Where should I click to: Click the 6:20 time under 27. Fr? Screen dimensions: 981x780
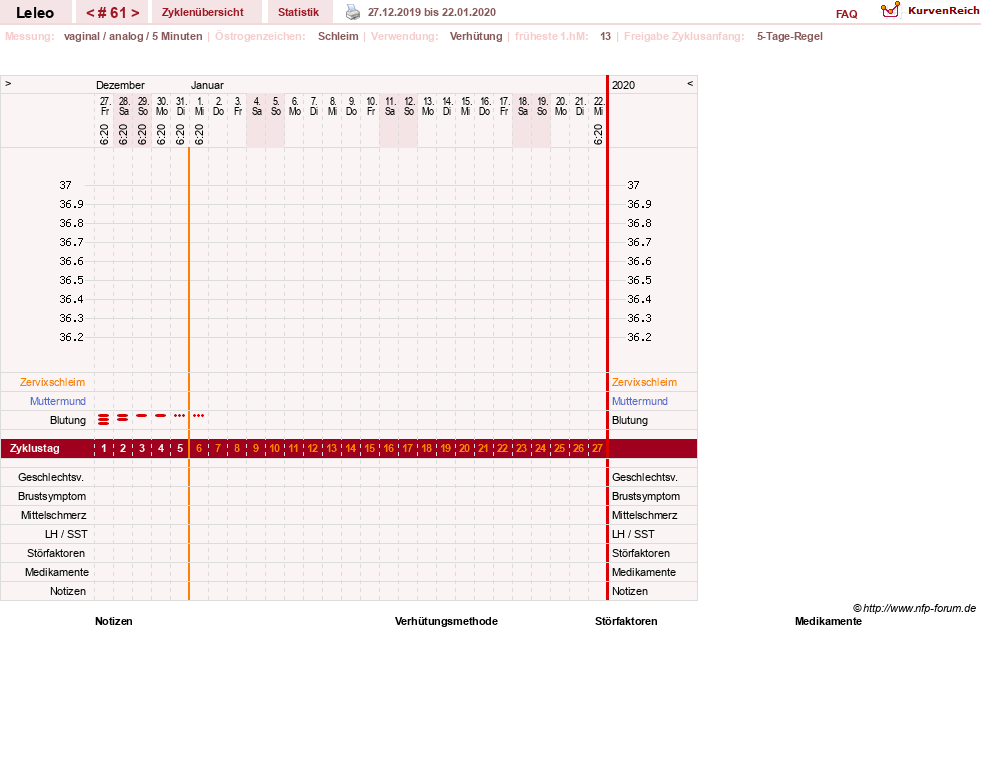[x=104, y=134]
